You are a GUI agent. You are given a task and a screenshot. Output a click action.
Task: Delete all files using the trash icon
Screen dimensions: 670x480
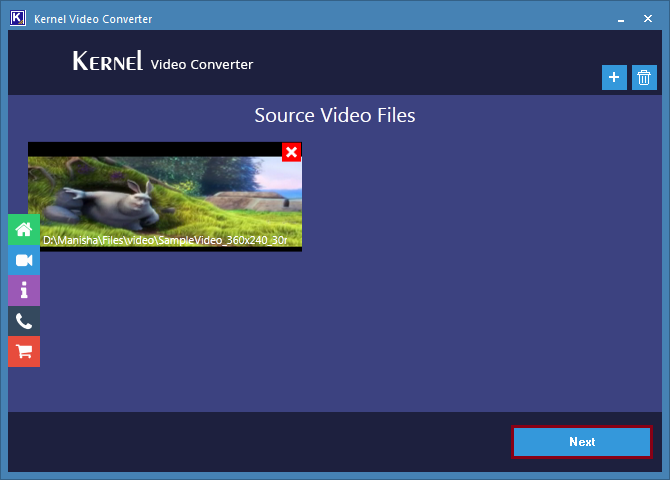point(644,77)
